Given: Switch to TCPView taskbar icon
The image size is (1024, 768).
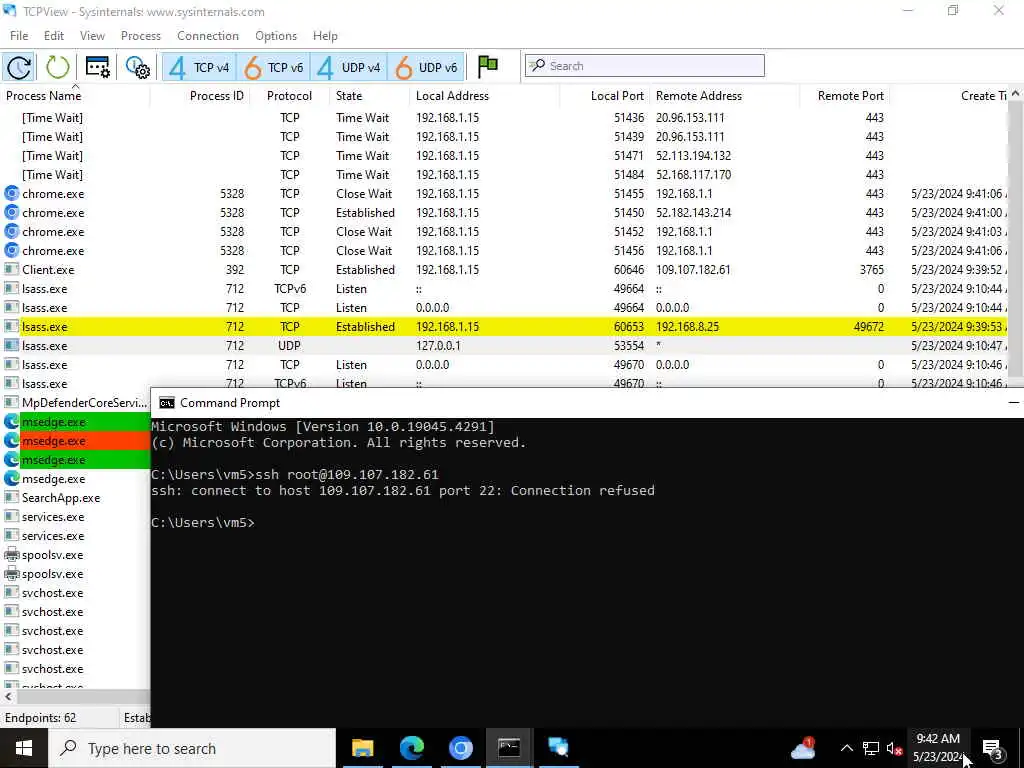Looking at the screenshot, I should tap(558, 748).
